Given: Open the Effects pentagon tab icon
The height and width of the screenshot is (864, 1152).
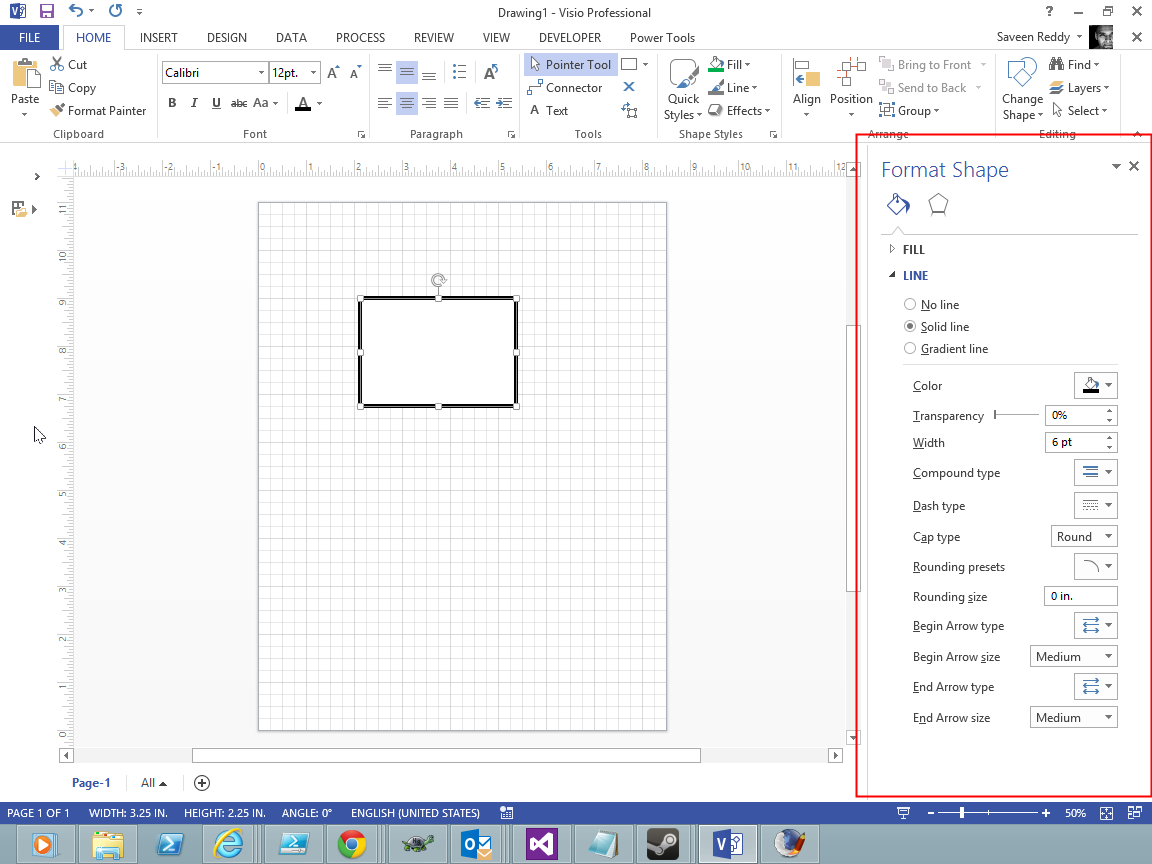Looking at the screenshot, I should (938, 205).
